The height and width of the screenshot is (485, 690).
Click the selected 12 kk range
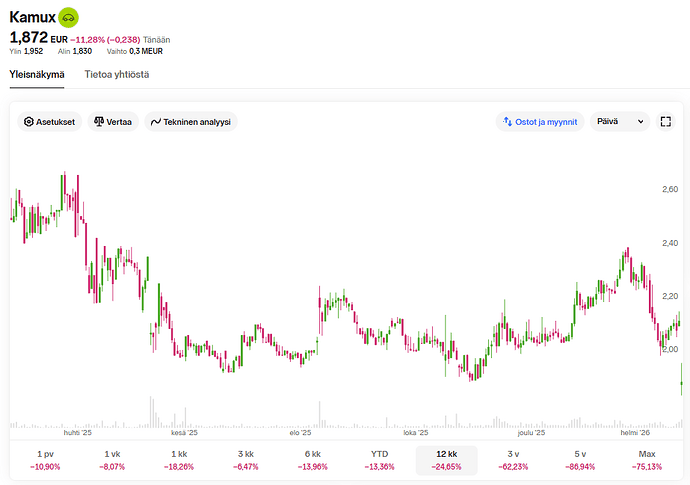tap(446, 460)
